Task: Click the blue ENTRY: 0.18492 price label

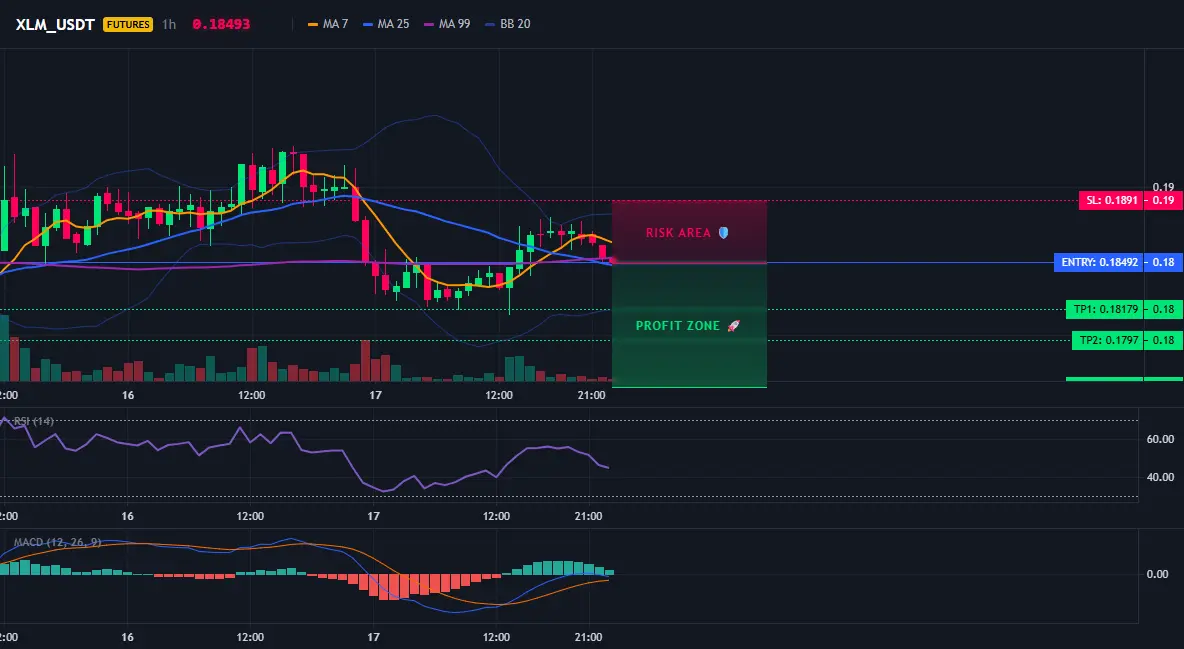Action: click(x=1099, y=262)
